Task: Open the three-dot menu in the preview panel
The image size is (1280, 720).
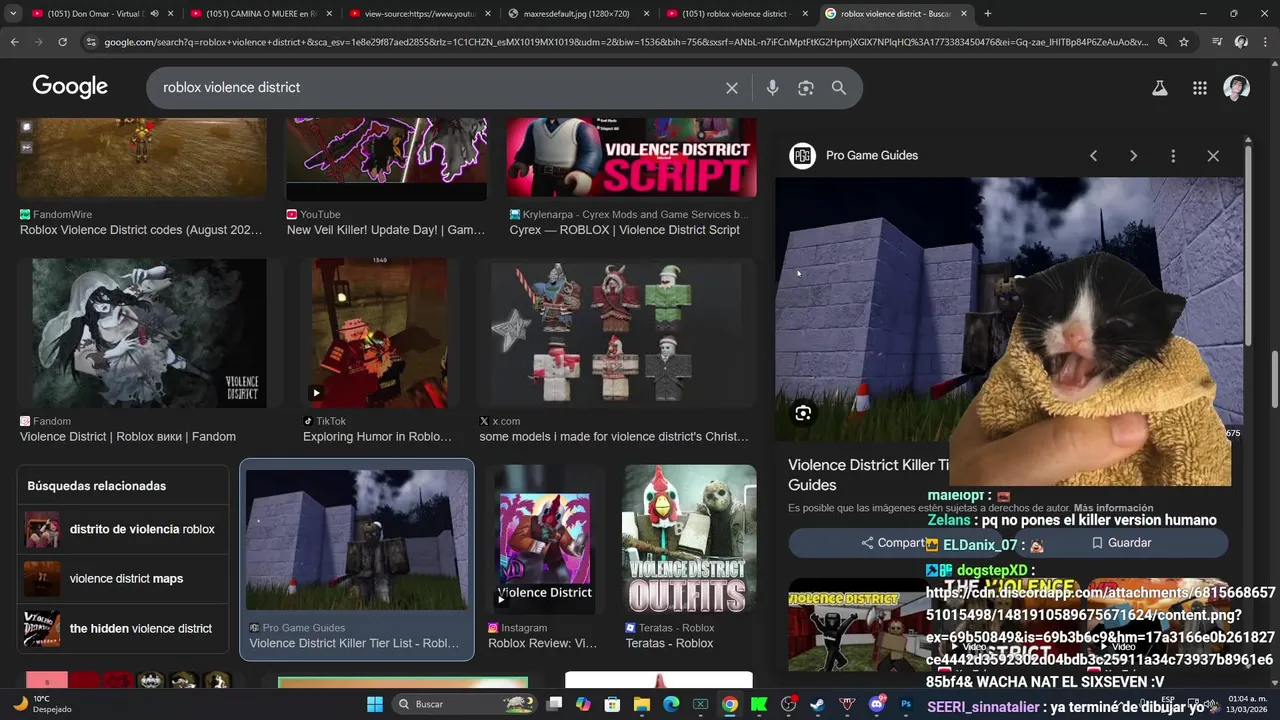Action: point(1173,156)
